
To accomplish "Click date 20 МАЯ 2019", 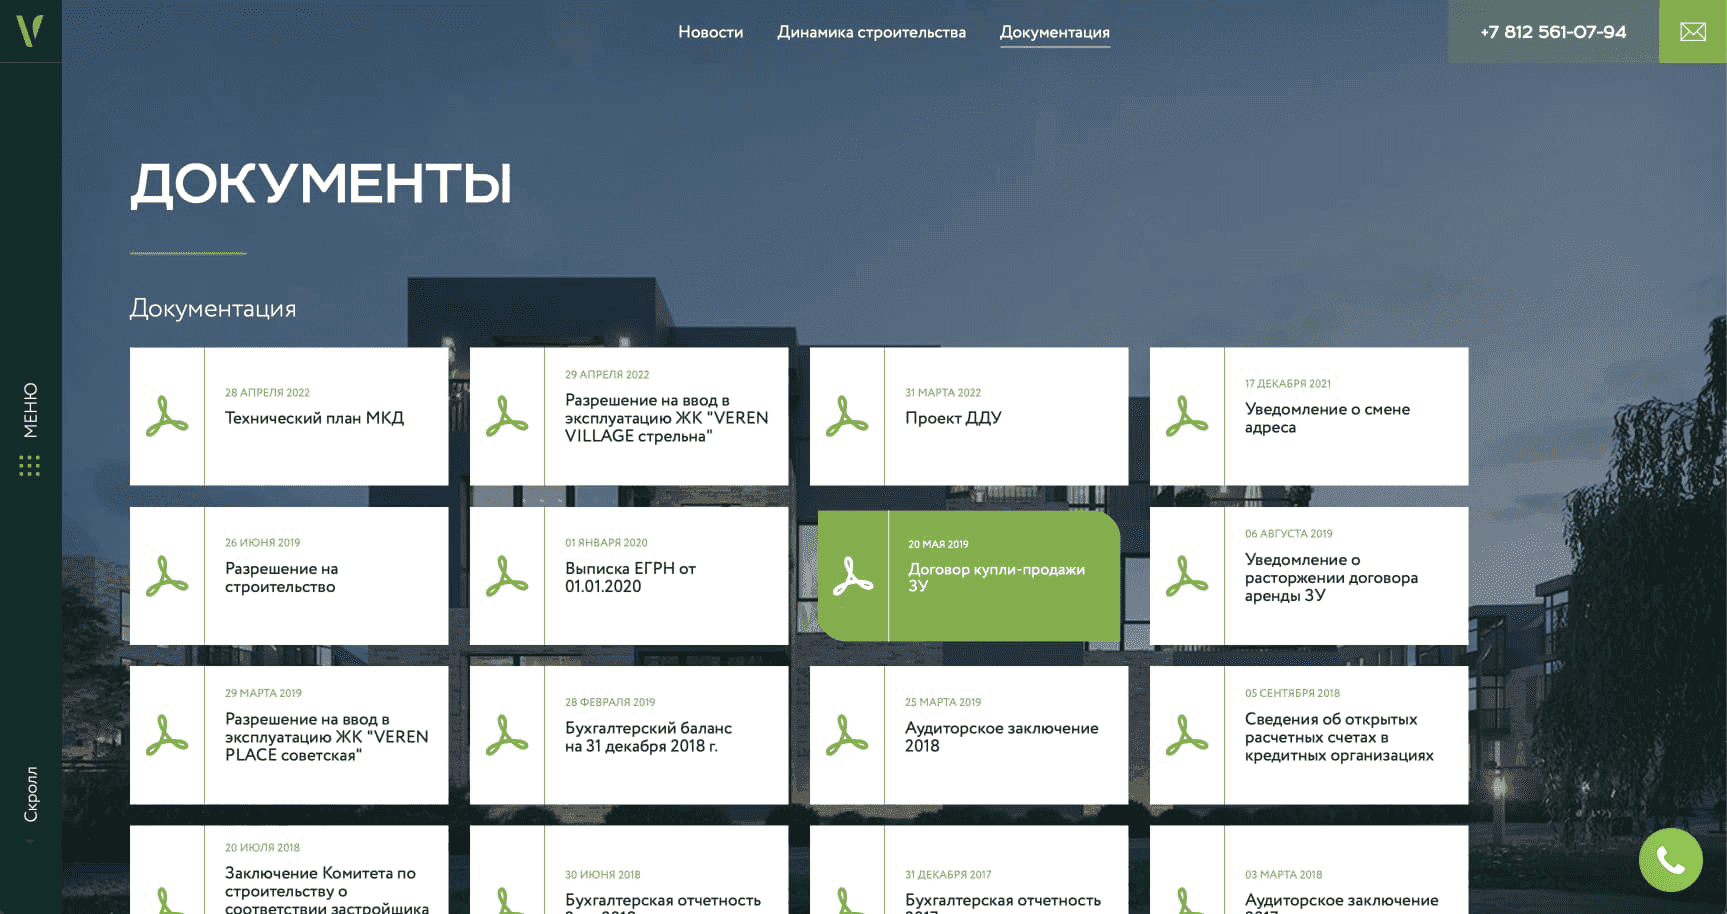I will (938, 545).
